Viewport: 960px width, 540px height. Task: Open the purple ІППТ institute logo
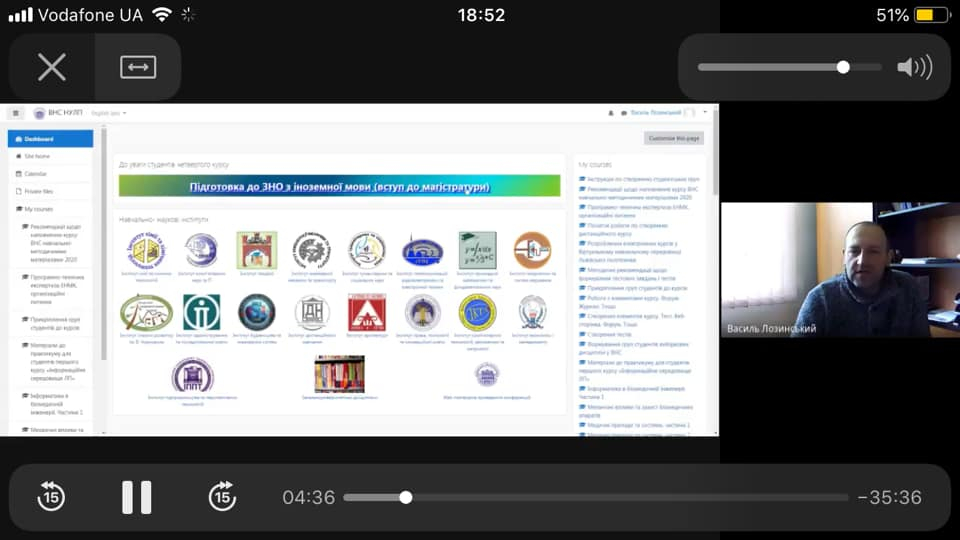click(x=192, y=375)
